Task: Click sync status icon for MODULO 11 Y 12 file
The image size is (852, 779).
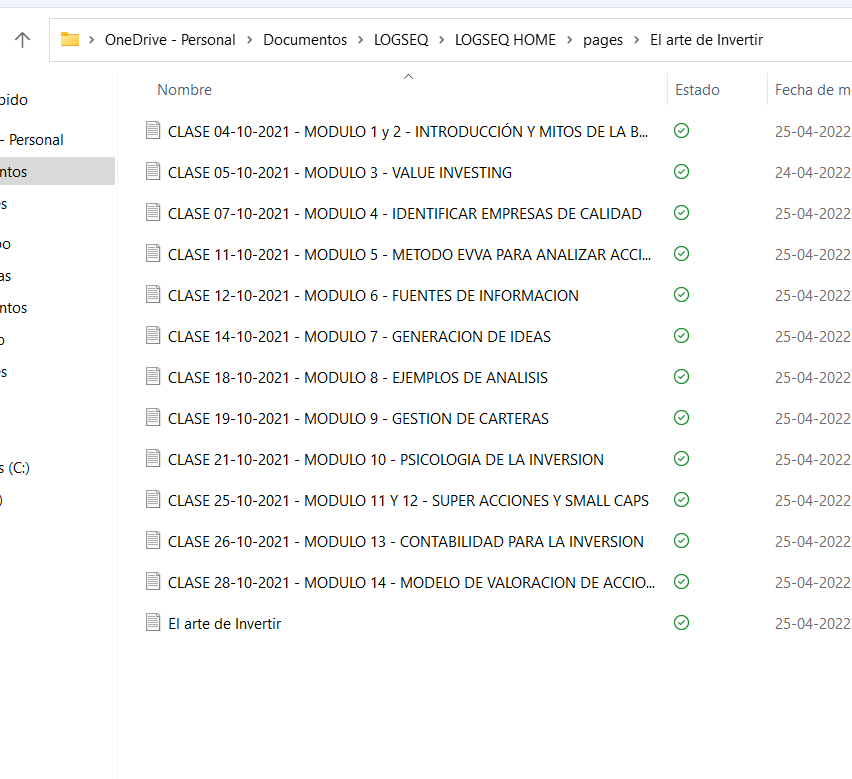Action: coord(681,500)
